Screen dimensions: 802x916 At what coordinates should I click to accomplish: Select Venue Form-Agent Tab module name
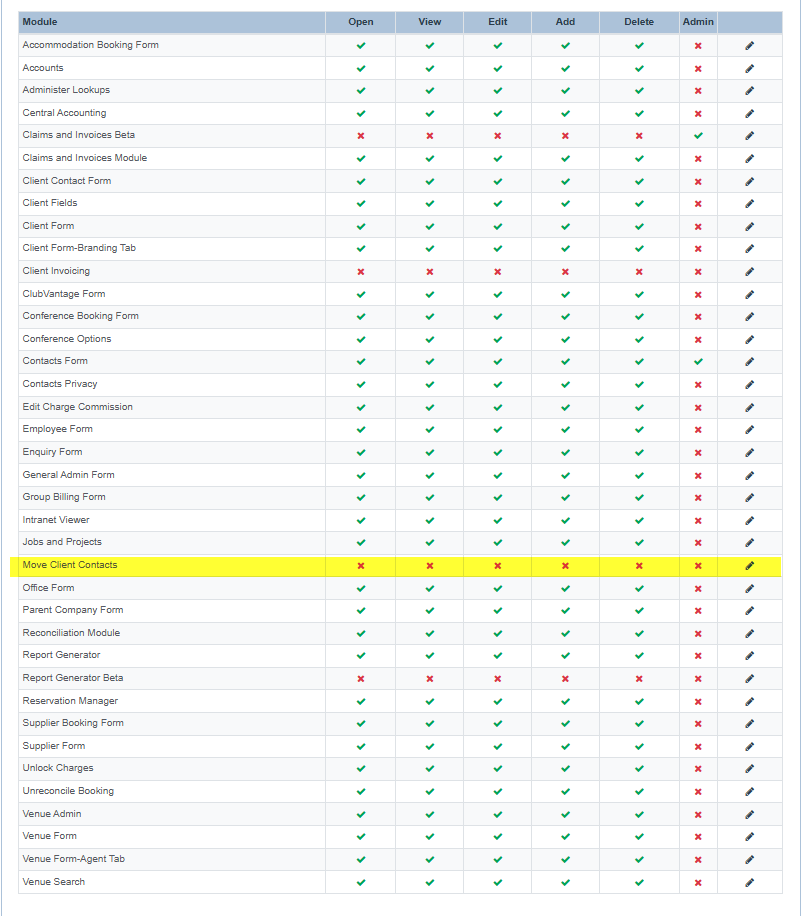point(74,859)
